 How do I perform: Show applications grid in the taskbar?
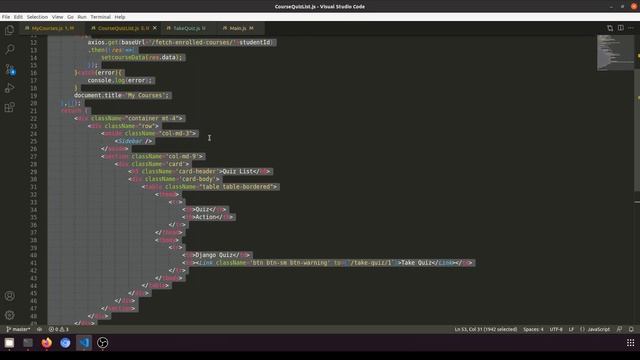(x=631, y=343)
